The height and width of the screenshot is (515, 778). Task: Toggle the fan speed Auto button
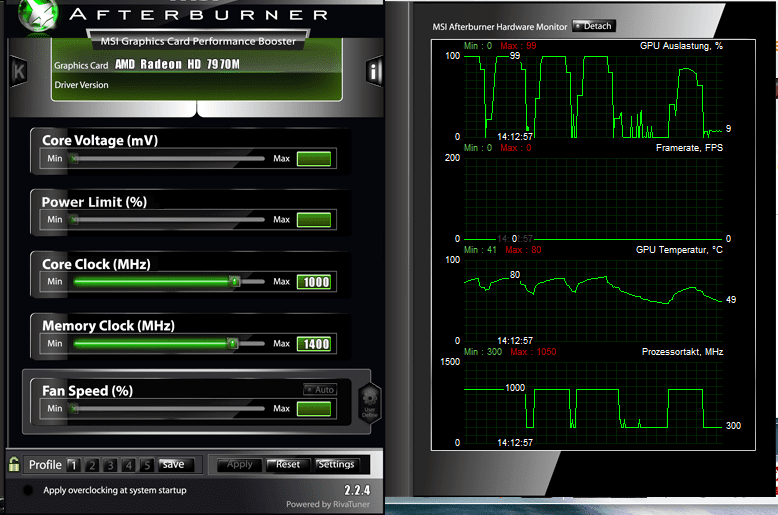(x=320, y=389)
